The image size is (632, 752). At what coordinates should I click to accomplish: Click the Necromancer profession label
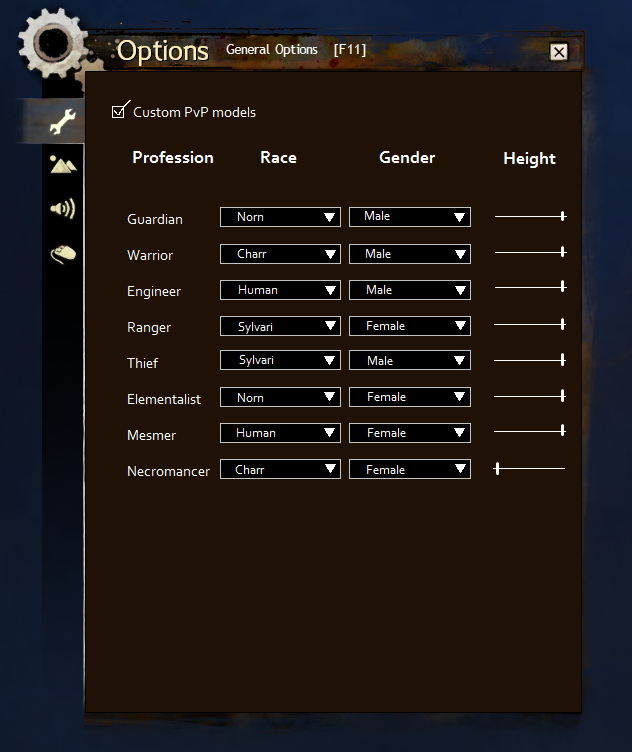pos(168,471)
